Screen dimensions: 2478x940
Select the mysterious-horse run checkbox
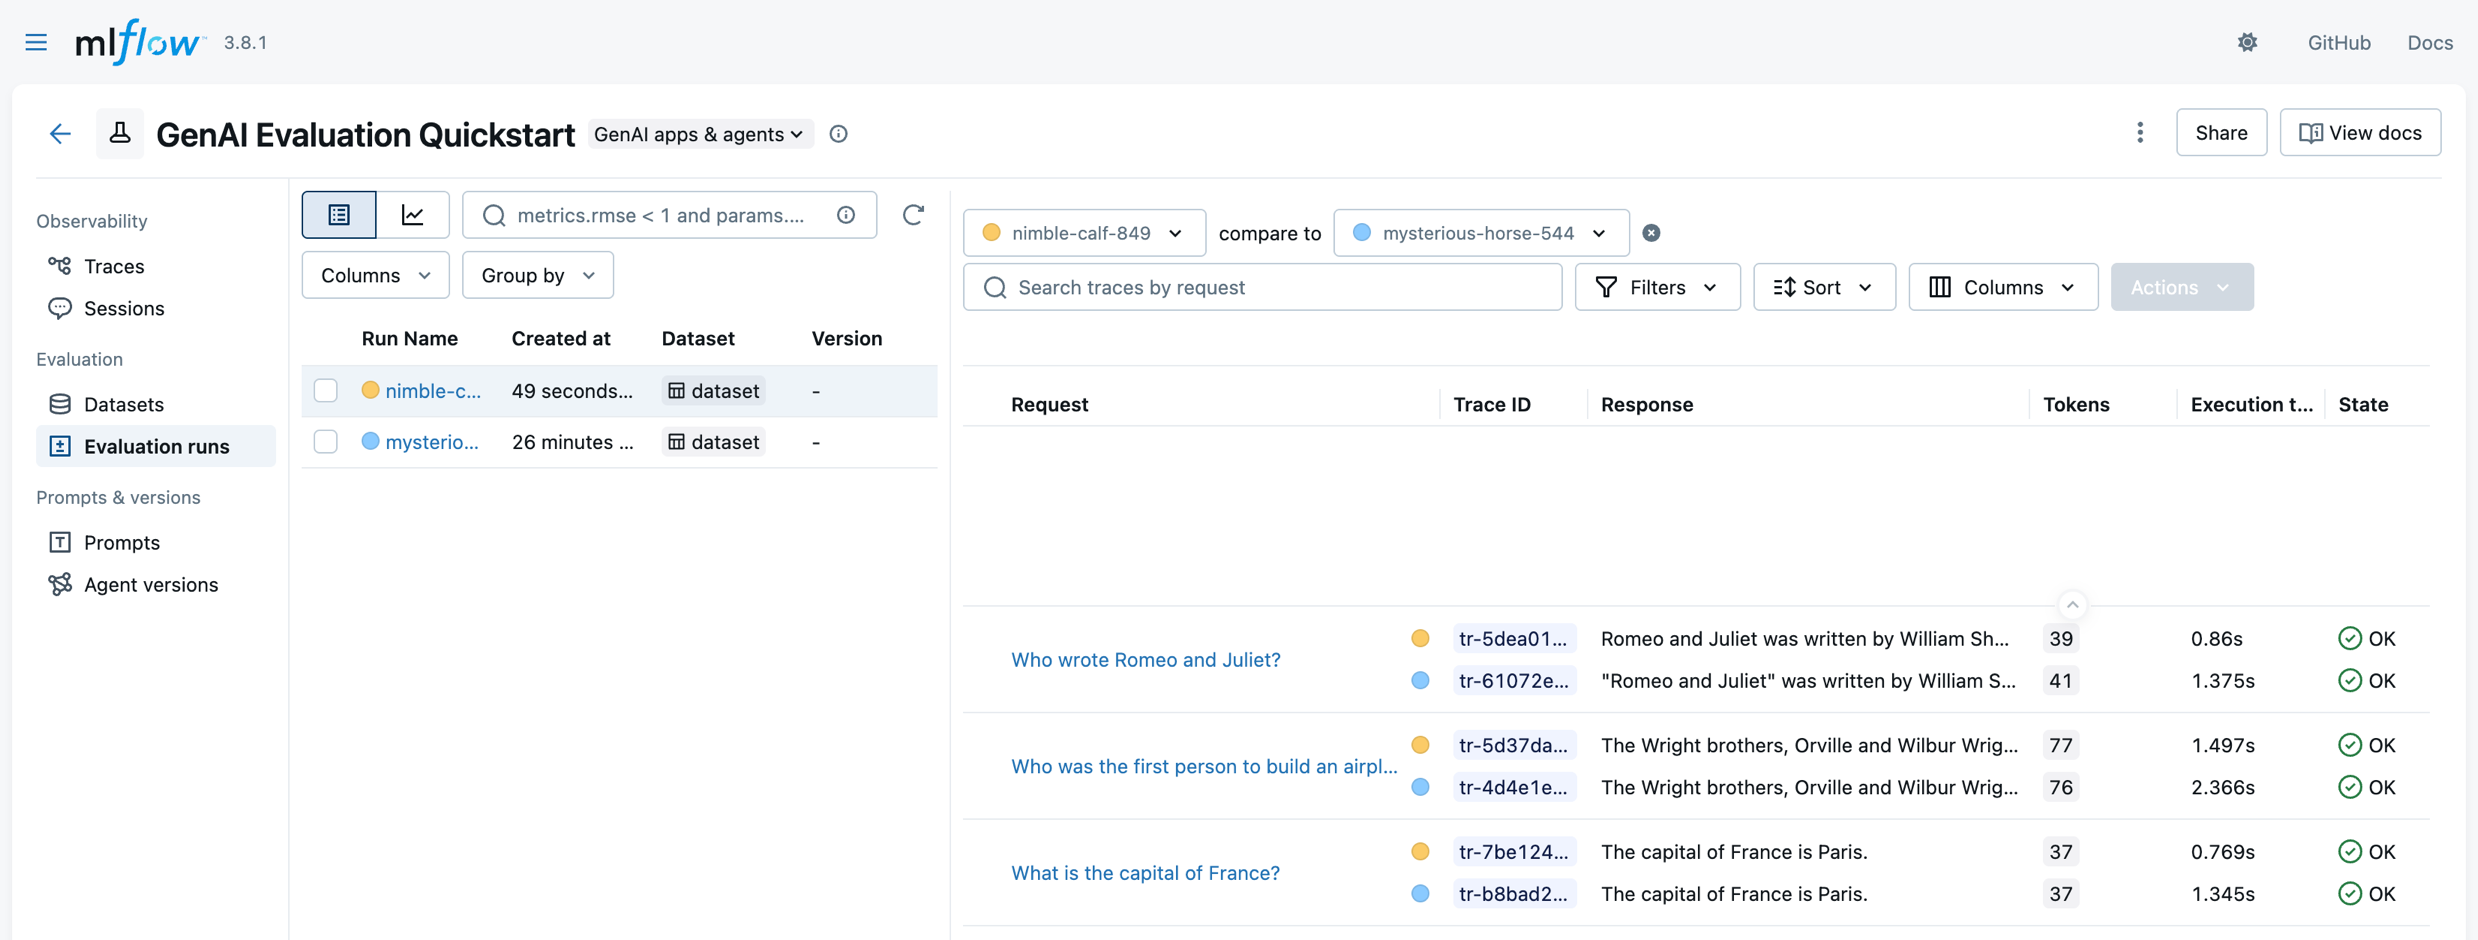click(326, 442)
